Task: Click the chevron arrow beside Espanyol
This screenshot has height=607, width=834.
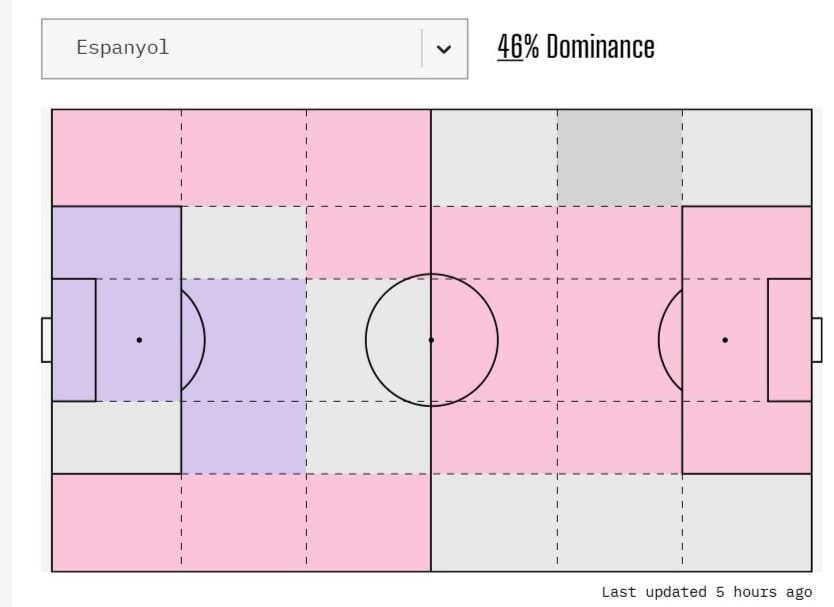Action: [444, 48]
